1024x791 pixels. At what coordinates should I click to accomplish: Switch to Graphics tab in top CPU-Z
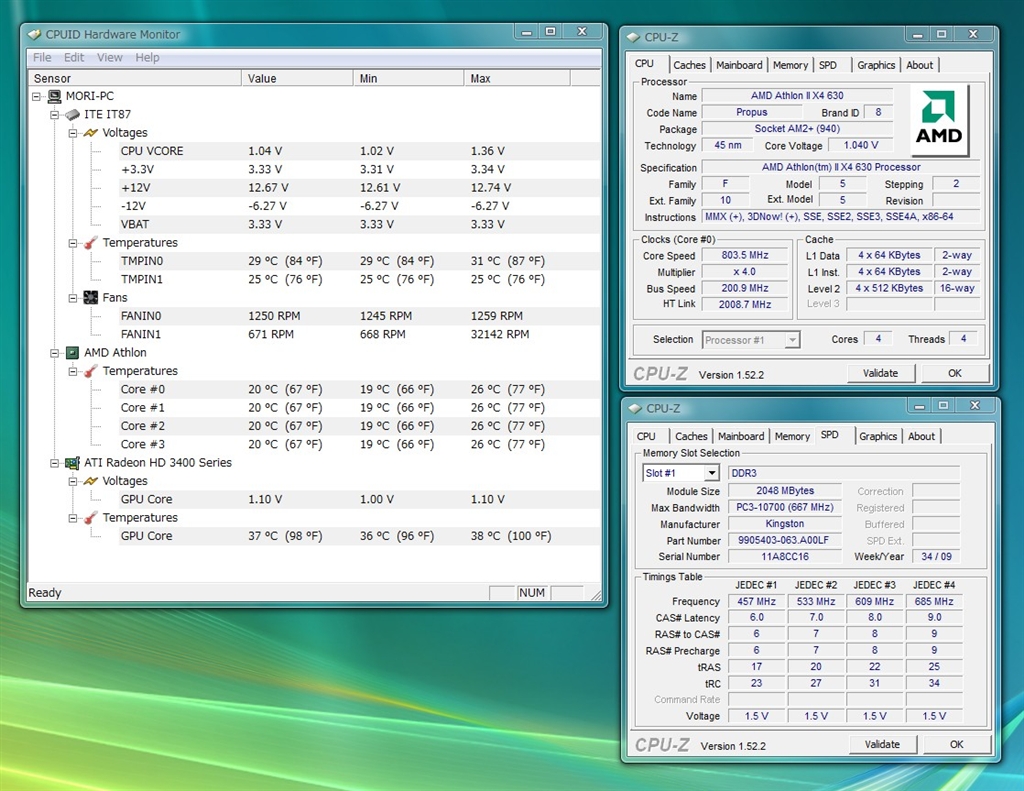876,65
